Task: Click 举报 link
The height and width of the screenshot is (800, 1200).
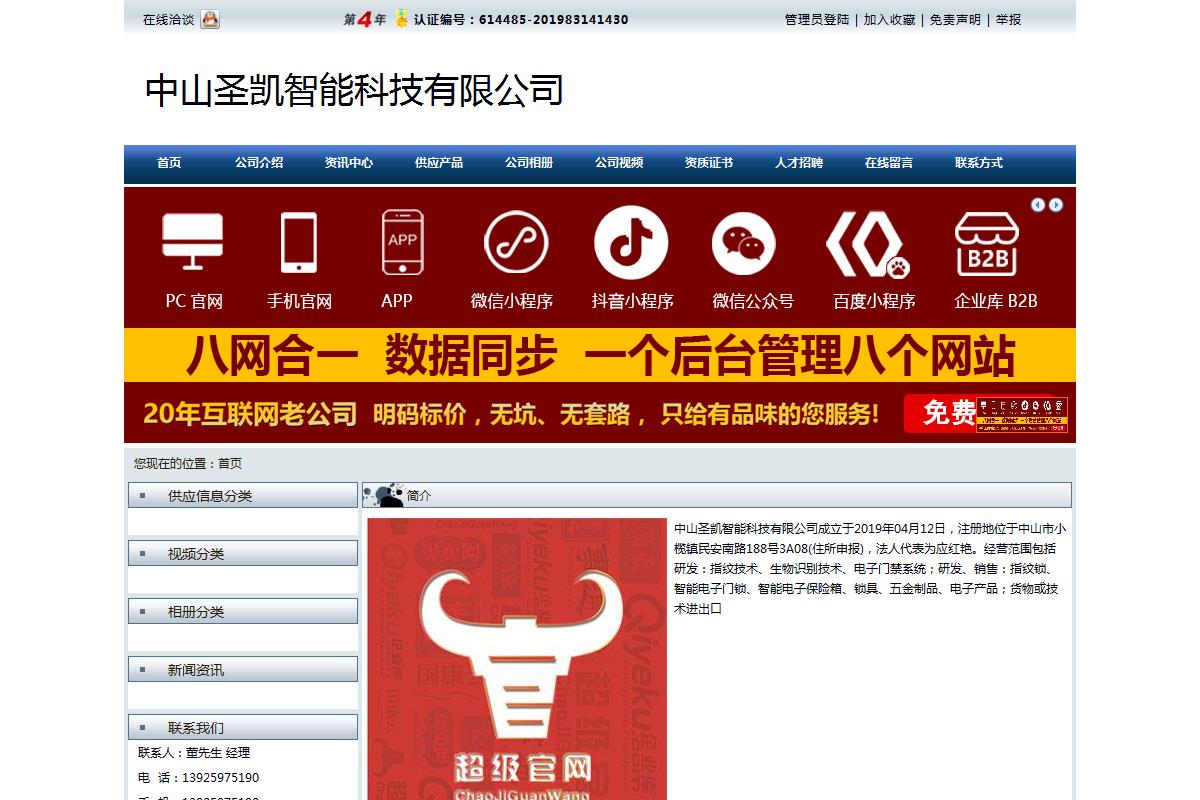Action: tap(1008, 19)
